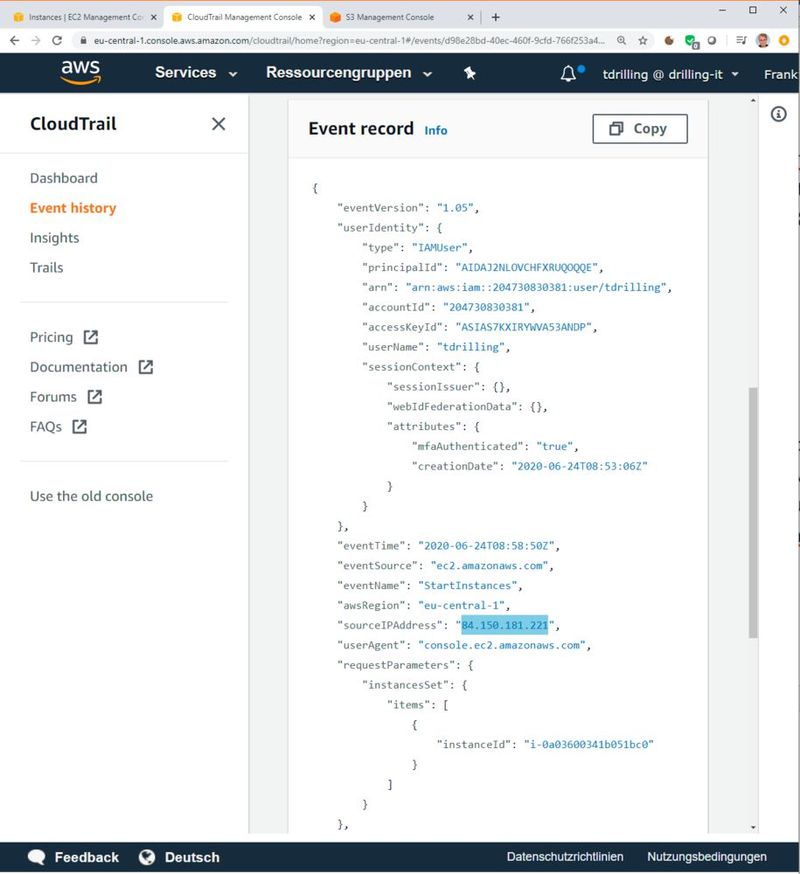Click the external link icon beside Pricing
This screenshot has width=800, height=874.
tap(90, 337)
